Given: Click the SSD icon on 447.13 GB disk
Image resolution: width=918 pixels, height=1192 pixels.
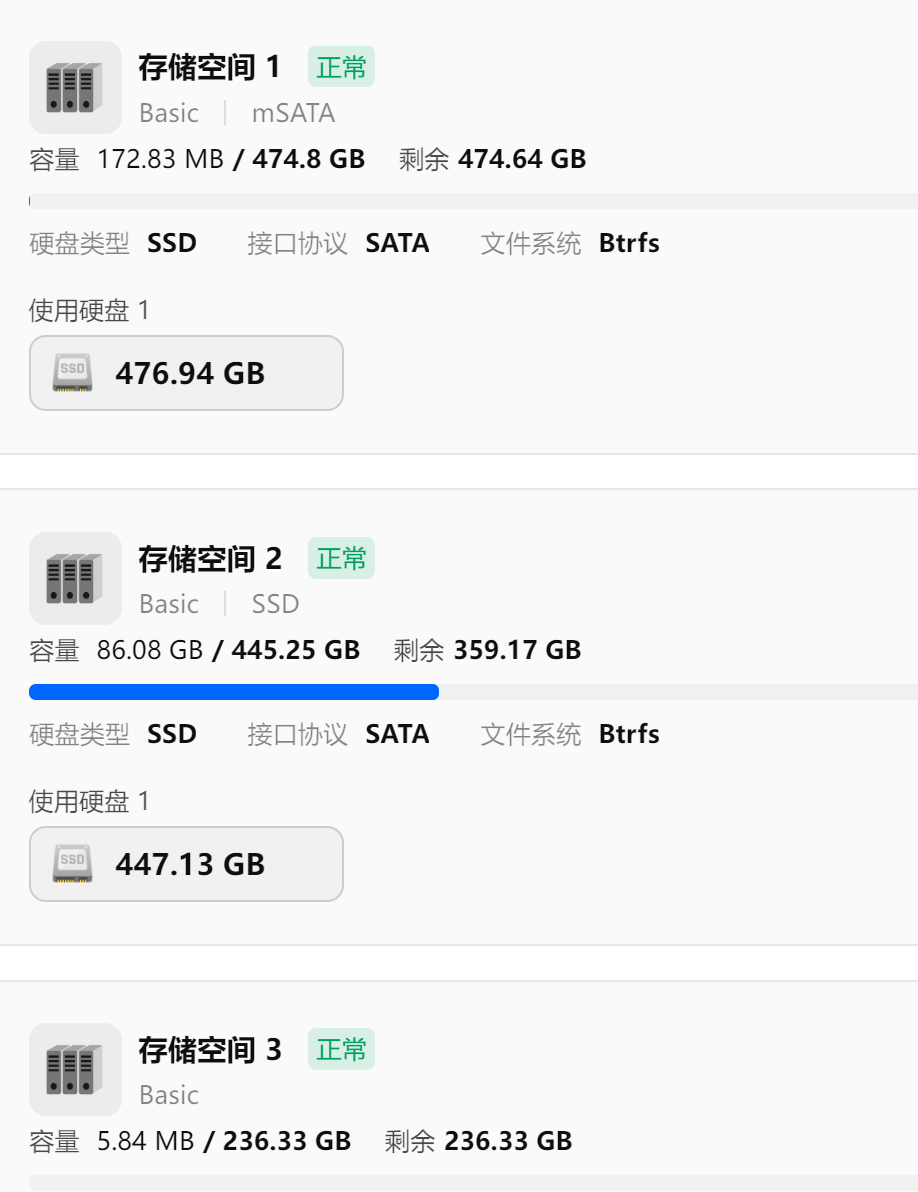Looking at the screenshot, I should [72, 864].
